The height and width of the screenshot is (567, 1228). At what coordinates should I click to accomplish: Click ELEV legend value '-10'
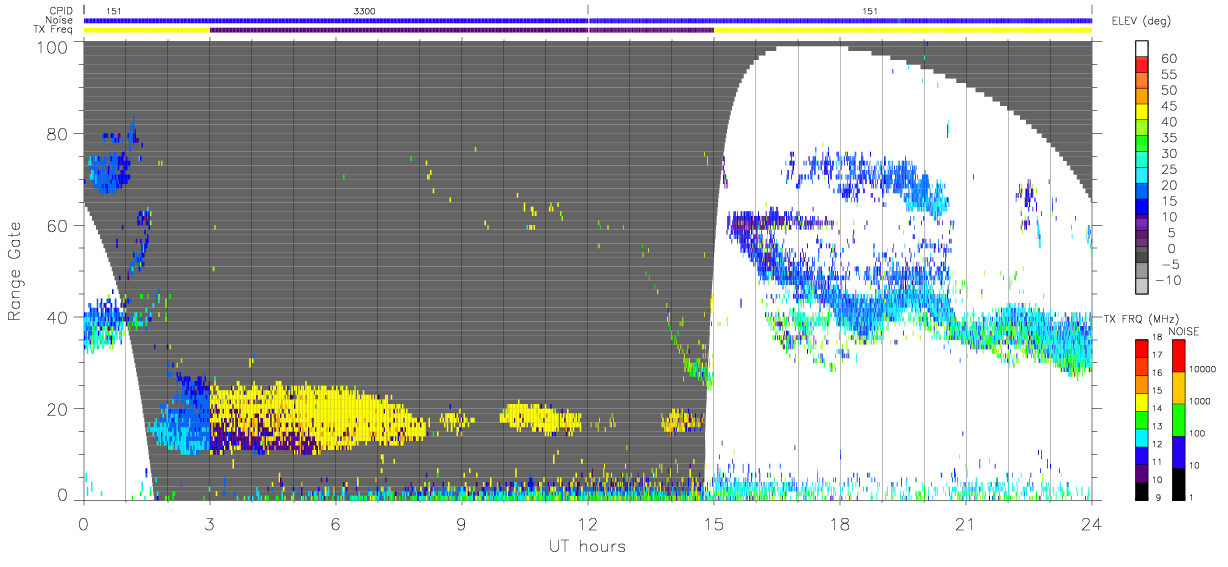tap(1170, 280)
